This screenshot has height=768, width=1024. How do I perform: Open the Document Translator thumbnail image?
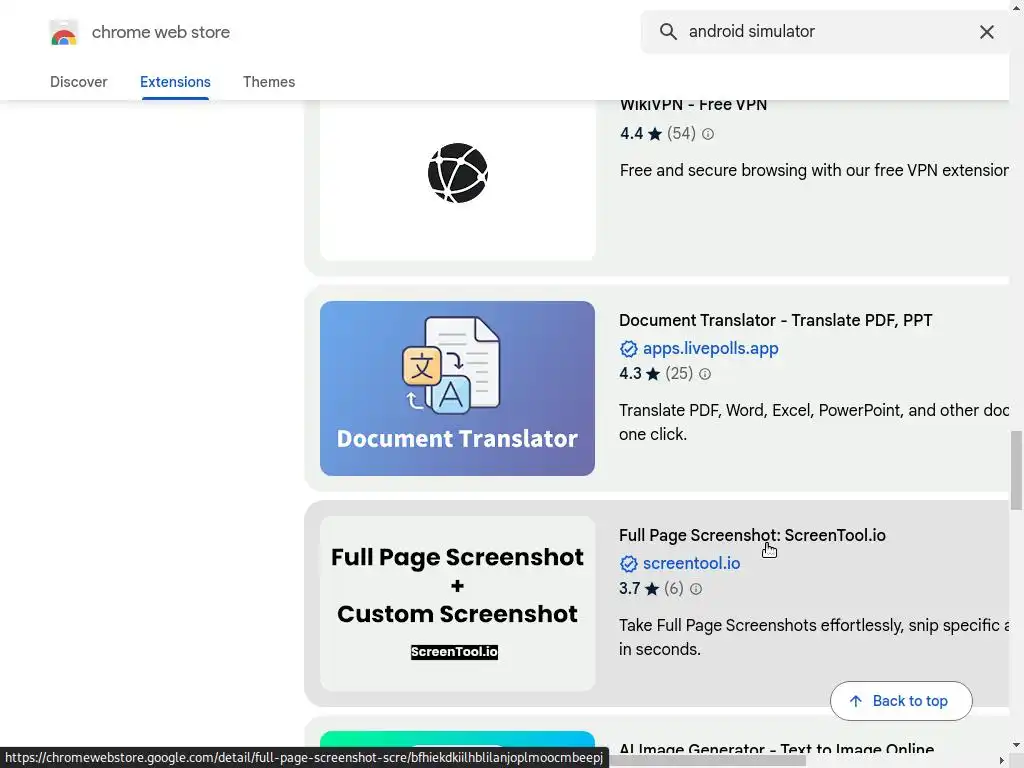tap(457, 388)
